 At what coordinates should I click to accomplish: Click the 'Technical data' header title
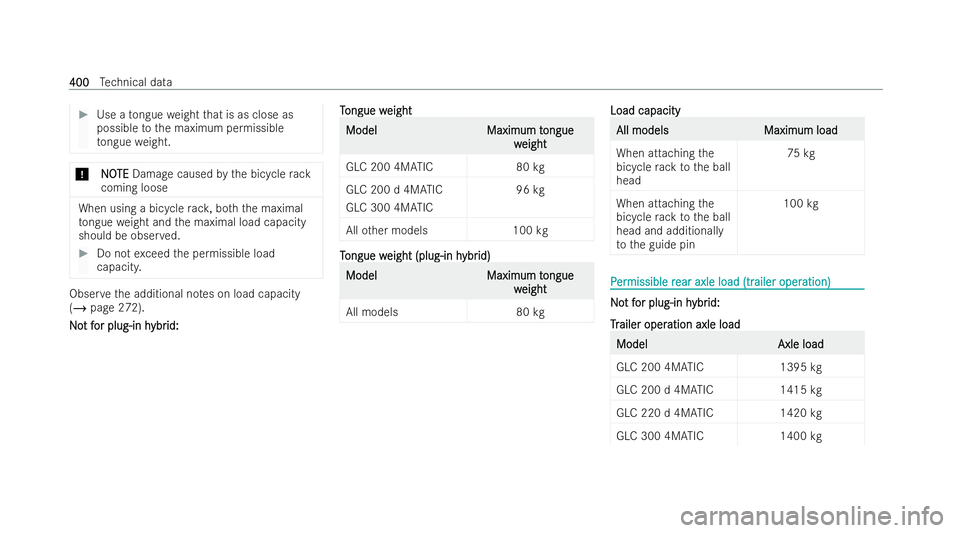(x=135, y=82)
